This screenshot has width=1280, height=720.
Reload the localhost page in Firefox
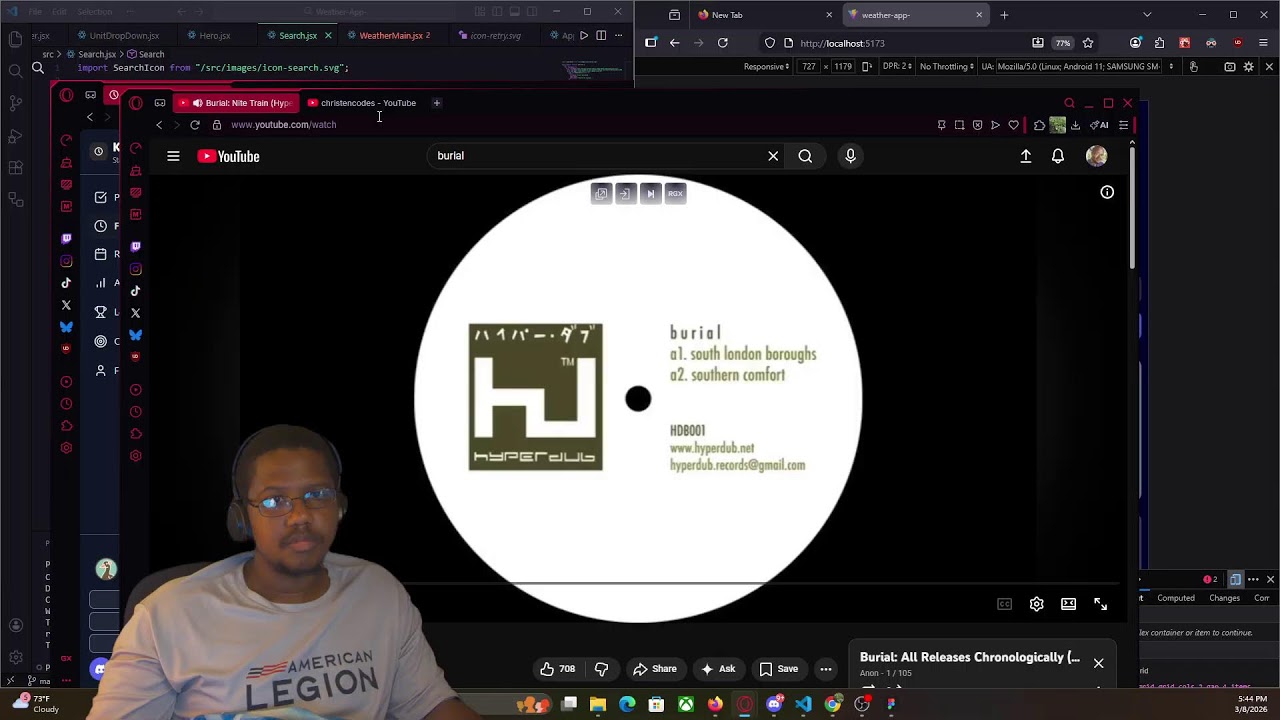(x=722, y=43)
